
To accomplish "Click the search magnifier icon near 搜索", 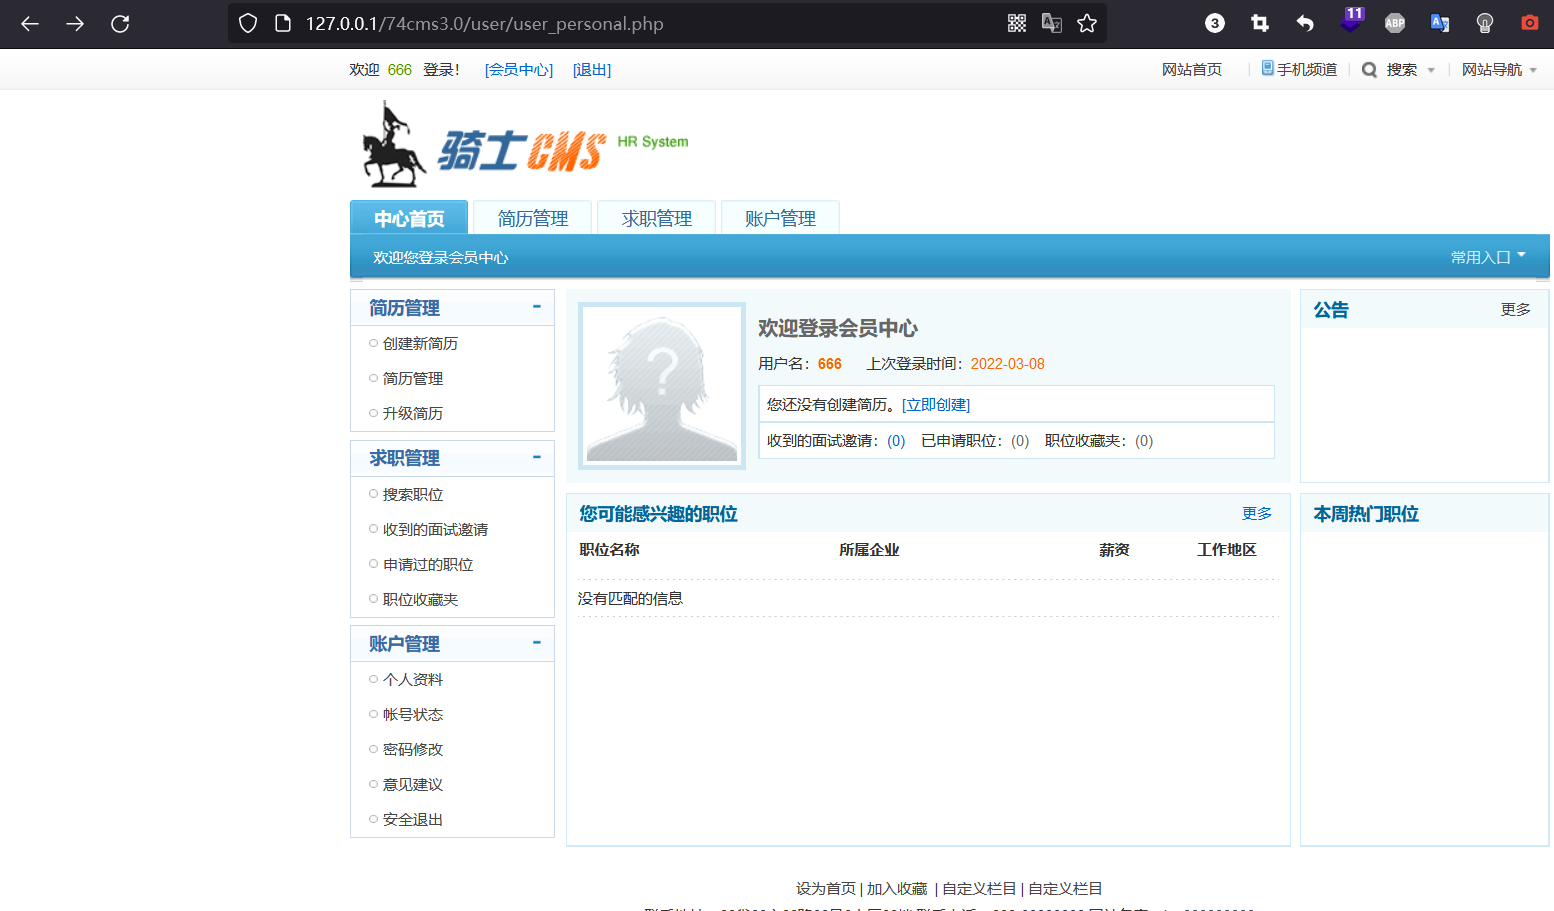I will 1369,69.
